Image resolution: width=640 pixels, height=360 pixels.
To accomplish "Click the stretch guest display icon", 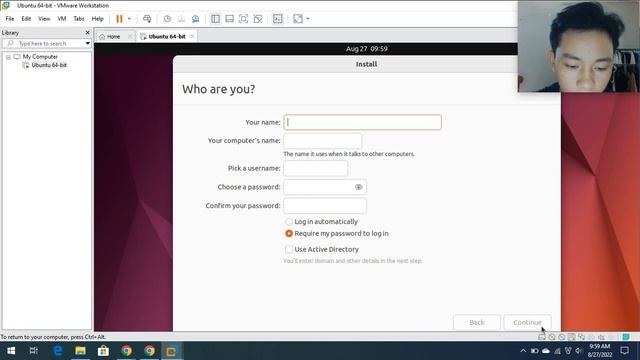I will [x=298, y=19].
